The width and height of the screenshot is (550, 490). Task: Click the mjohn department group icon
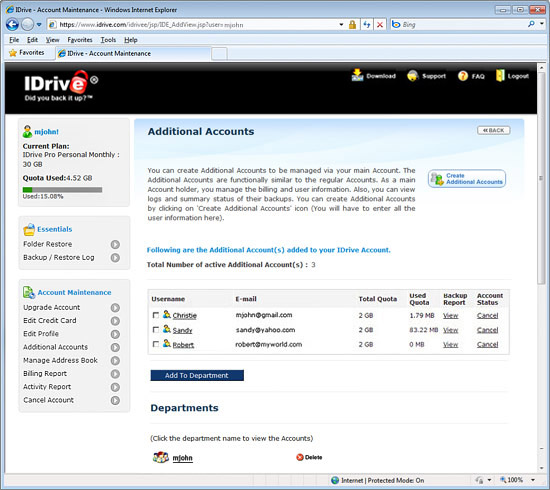pyautogui.click(x=161, y=457)
